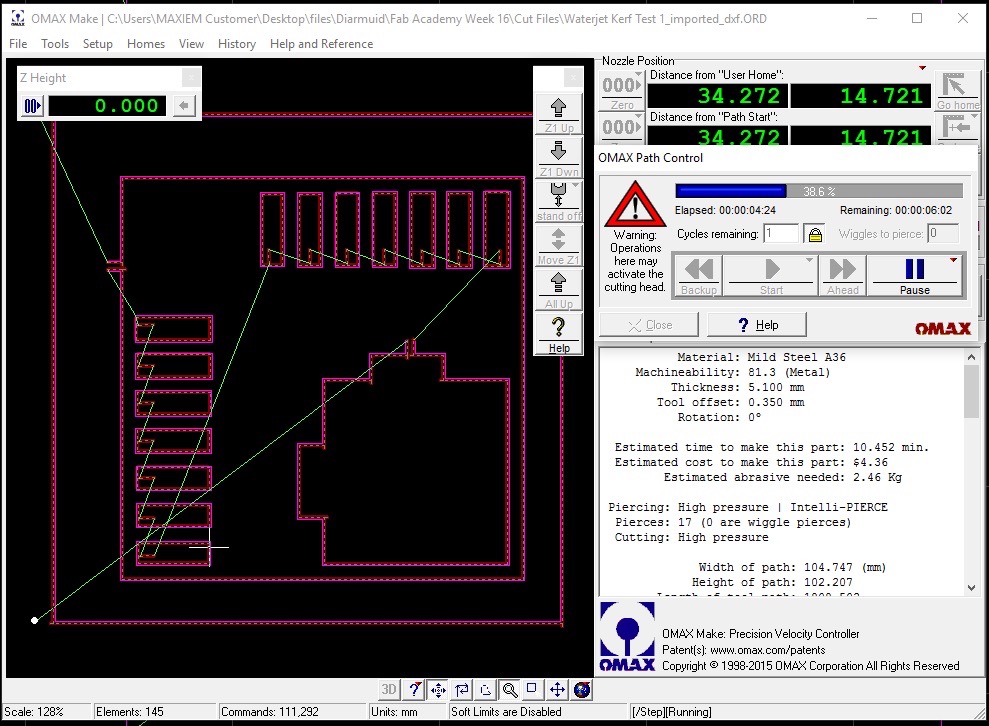Toggle the Cycles remaining lock icon

tap(815, 234)
